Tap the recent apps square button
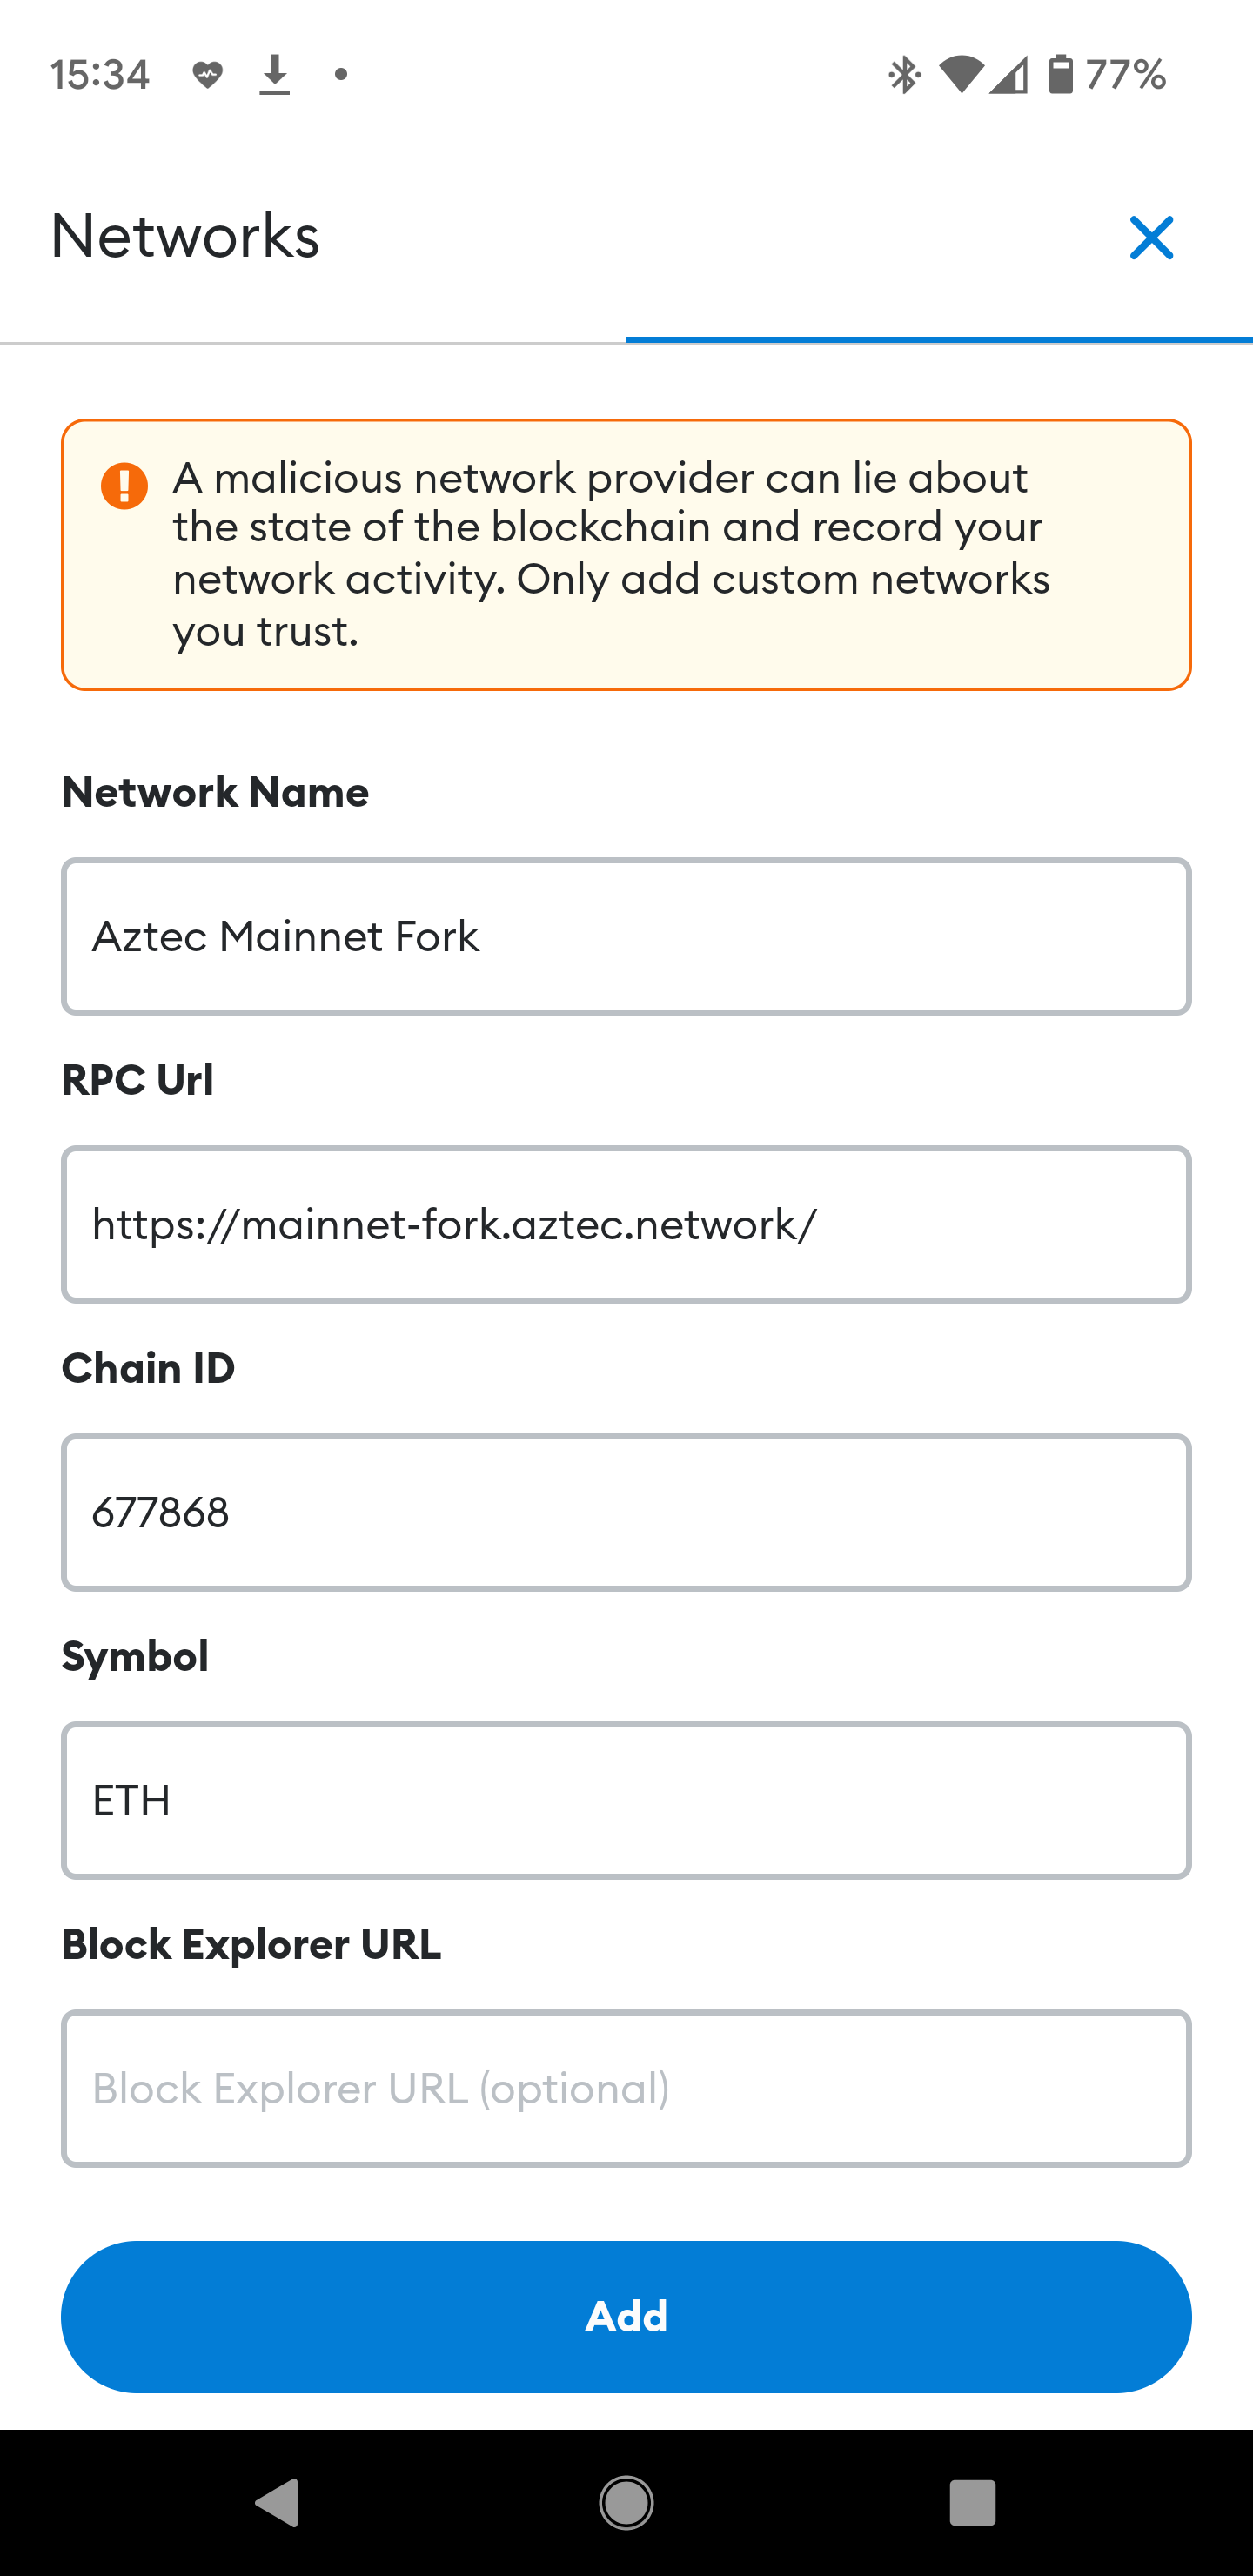Image resolution: width=1253 pixels, height=2576 pixels. tap(972, 2503)
